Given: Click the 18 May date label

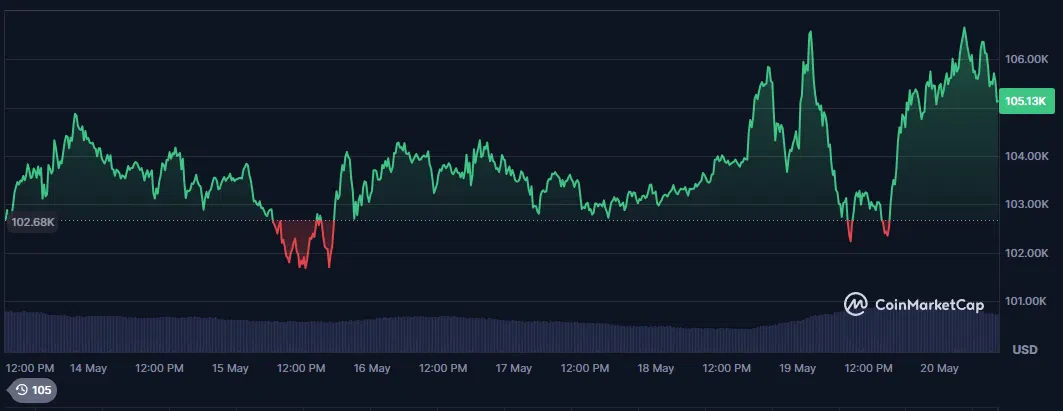Looking at the screenshot, I should tap(656, 368).
